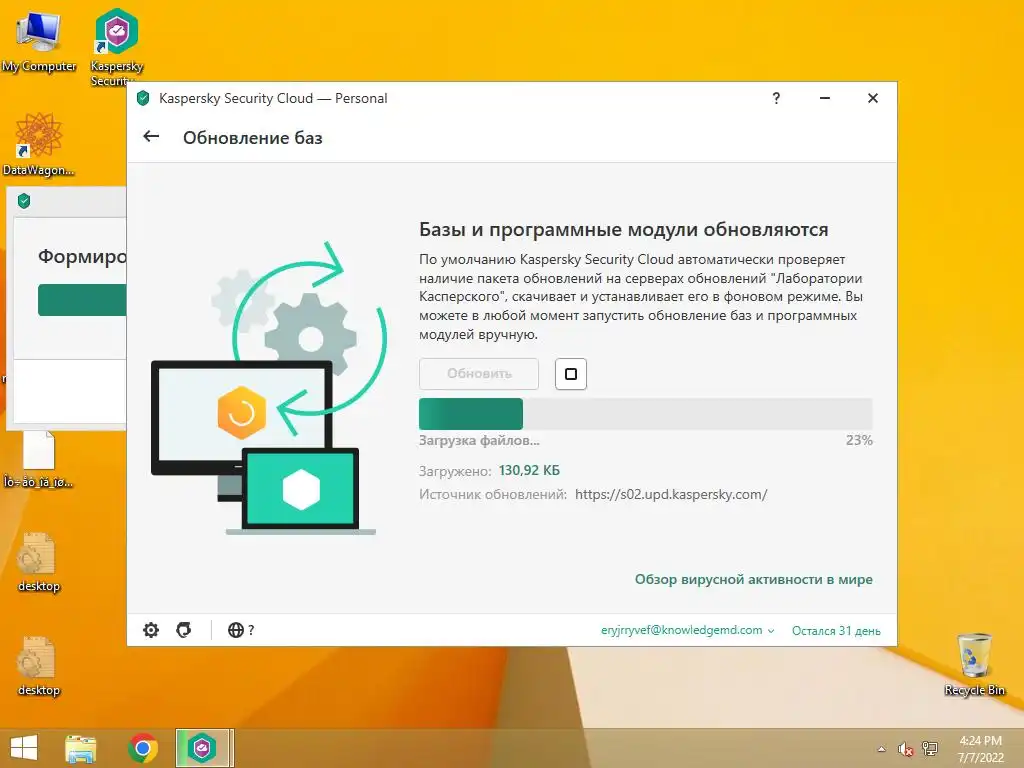Click the monitor and laptop update illustration
This screenshot has width=1024, height=768.
tap(269, 388)
